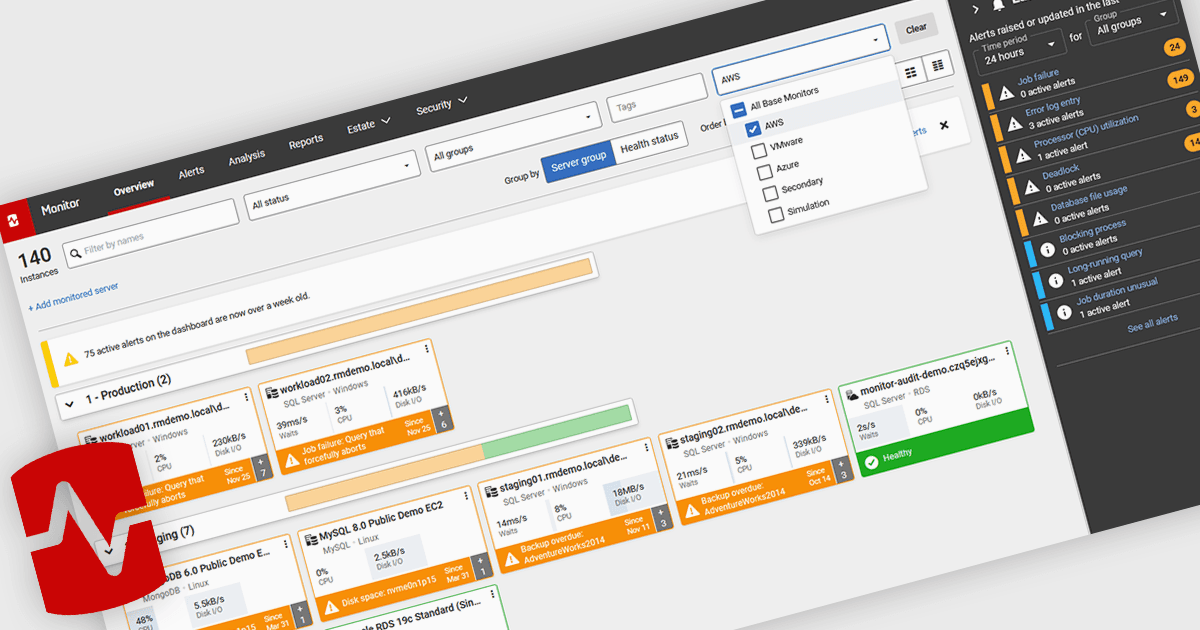
Task: Check the VMware base monitor checkbox
Action: click(759, 151)
